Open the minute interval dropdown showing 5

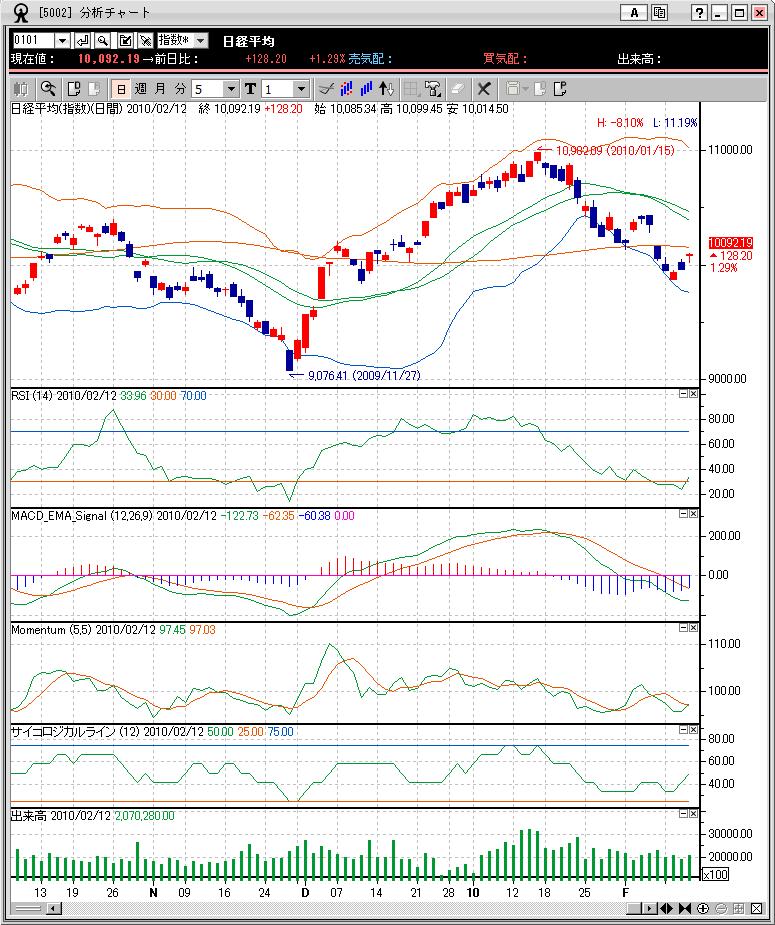click(x=231, y=89)
